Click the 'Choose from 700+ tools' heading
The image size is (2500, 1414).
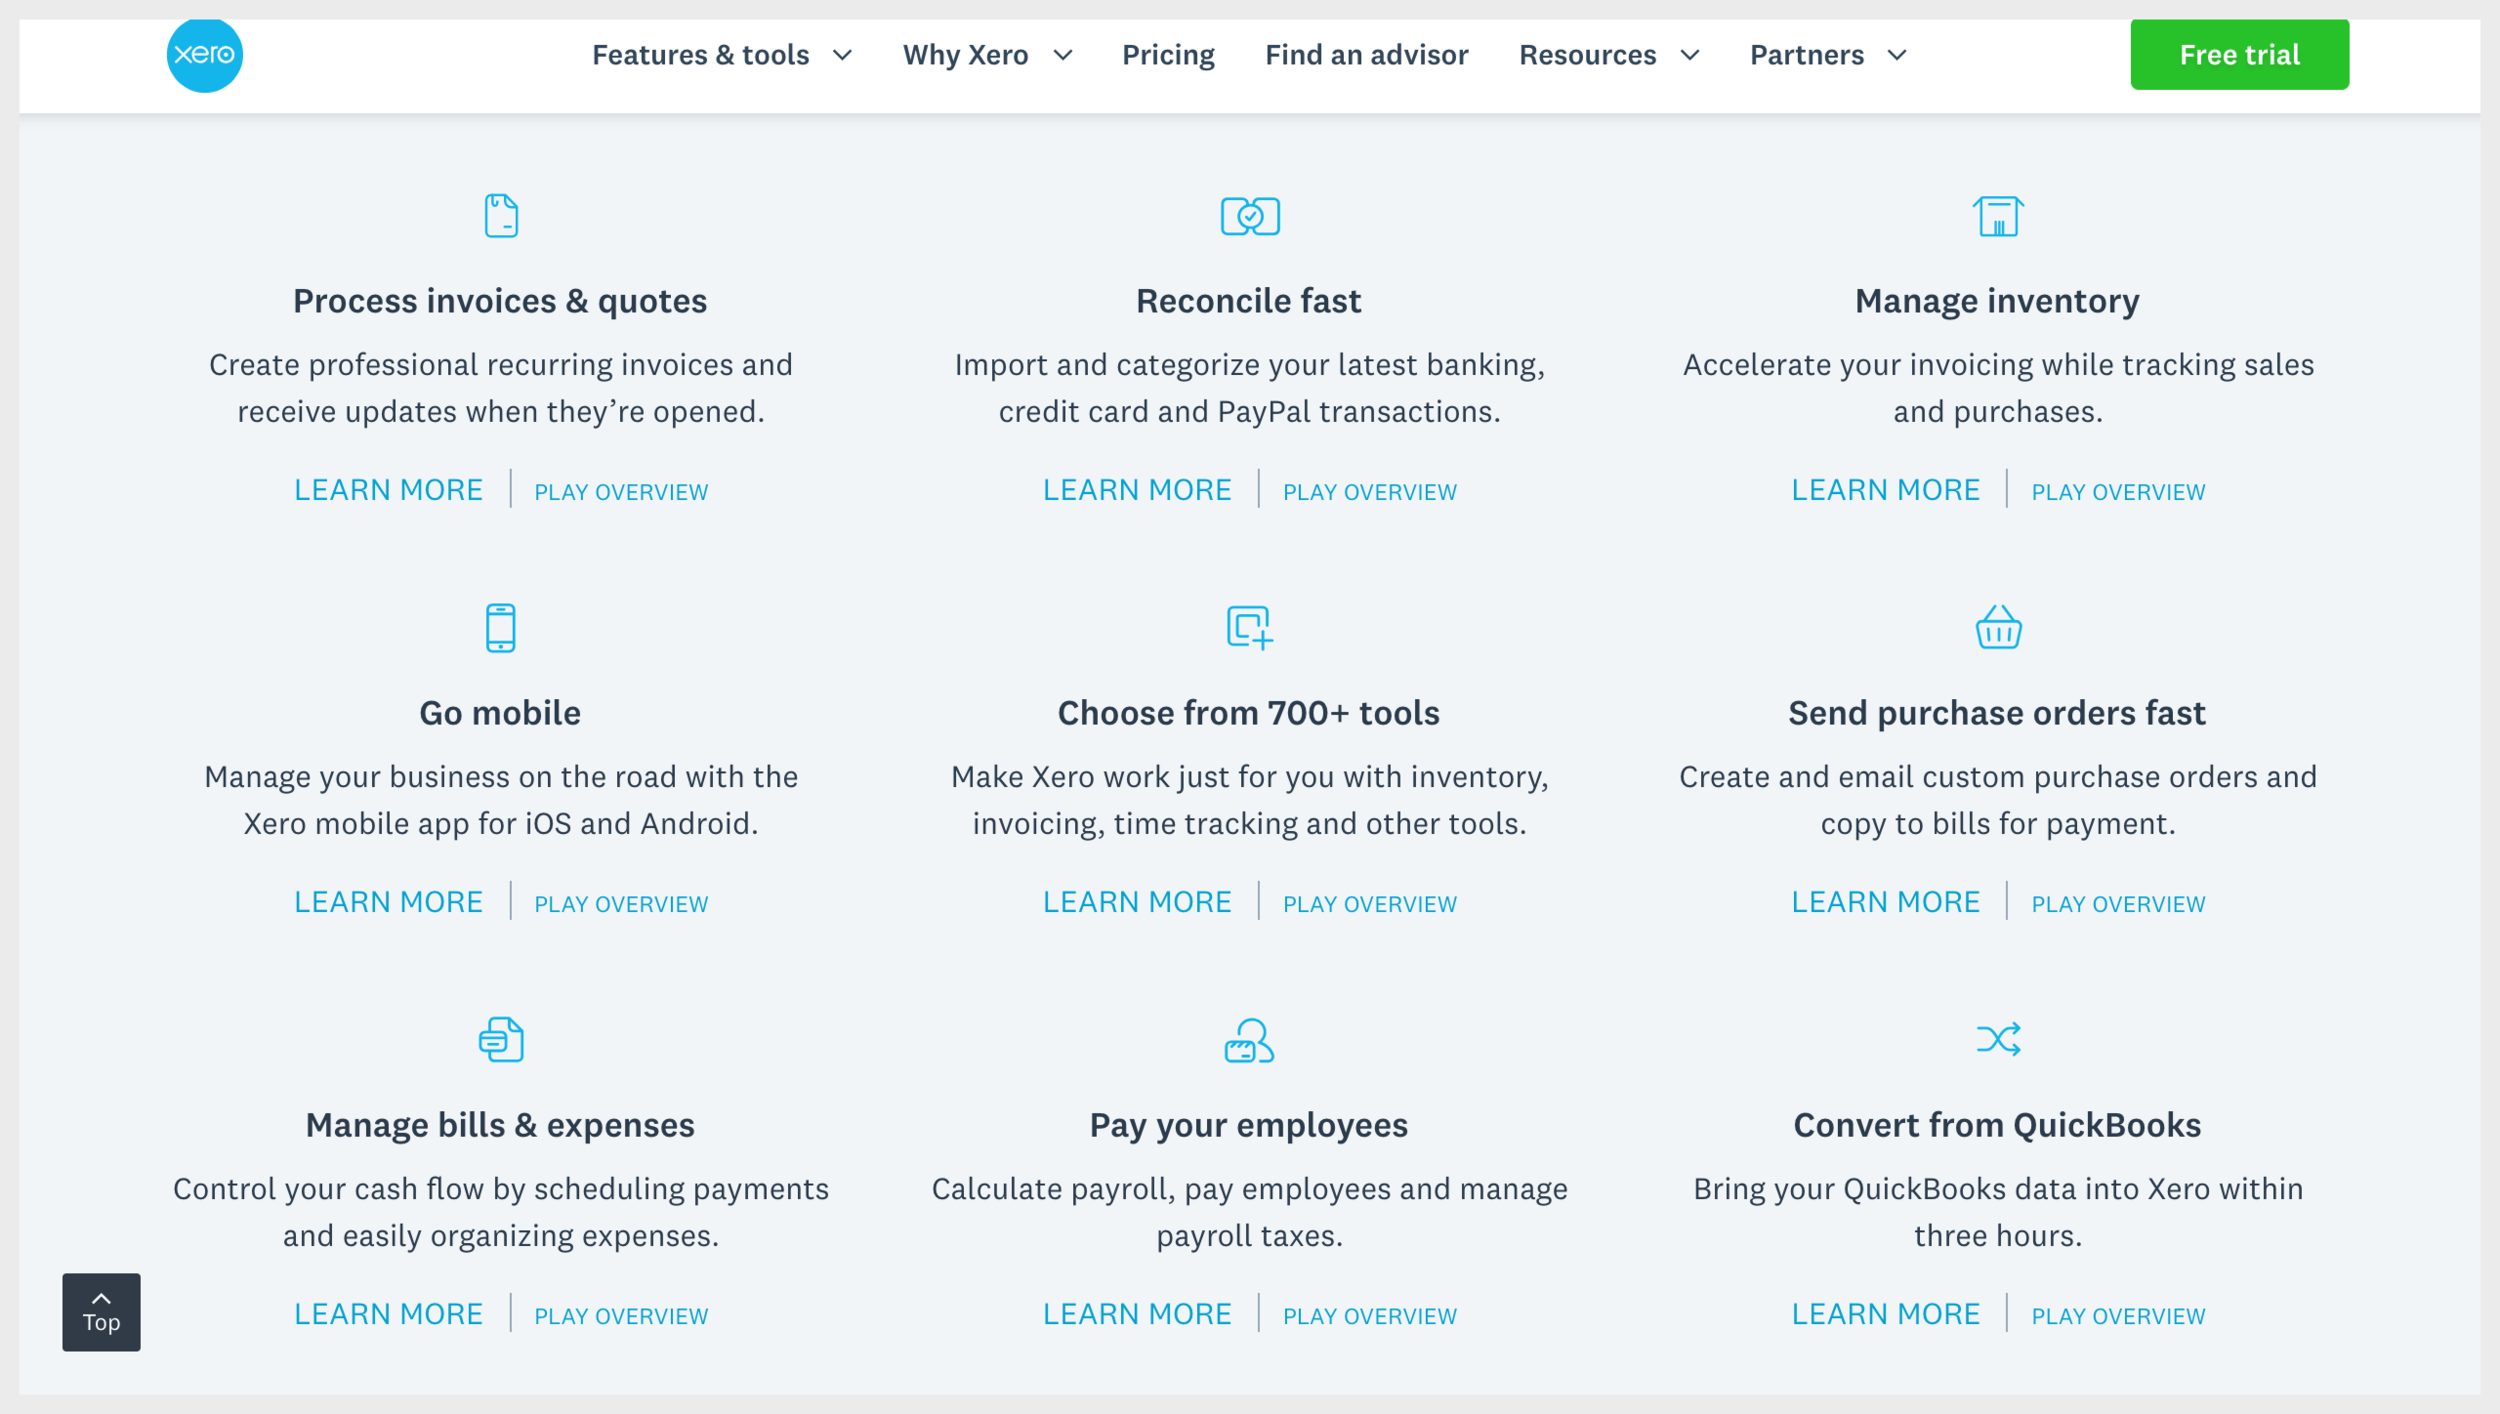pos(1249,713)
